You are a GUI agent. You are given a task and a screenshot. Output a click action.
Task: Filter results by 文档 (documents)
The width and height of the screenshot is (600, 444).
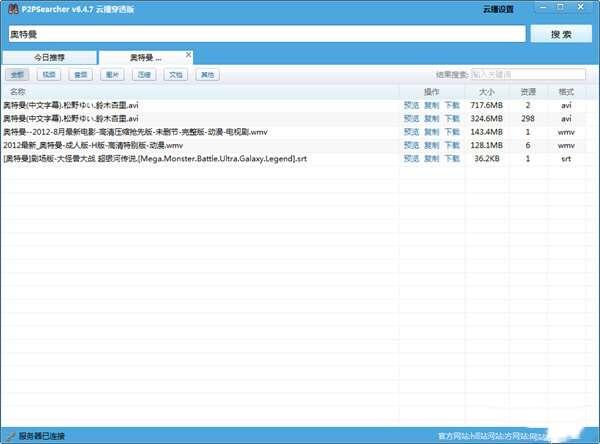[x=175, y=74]
